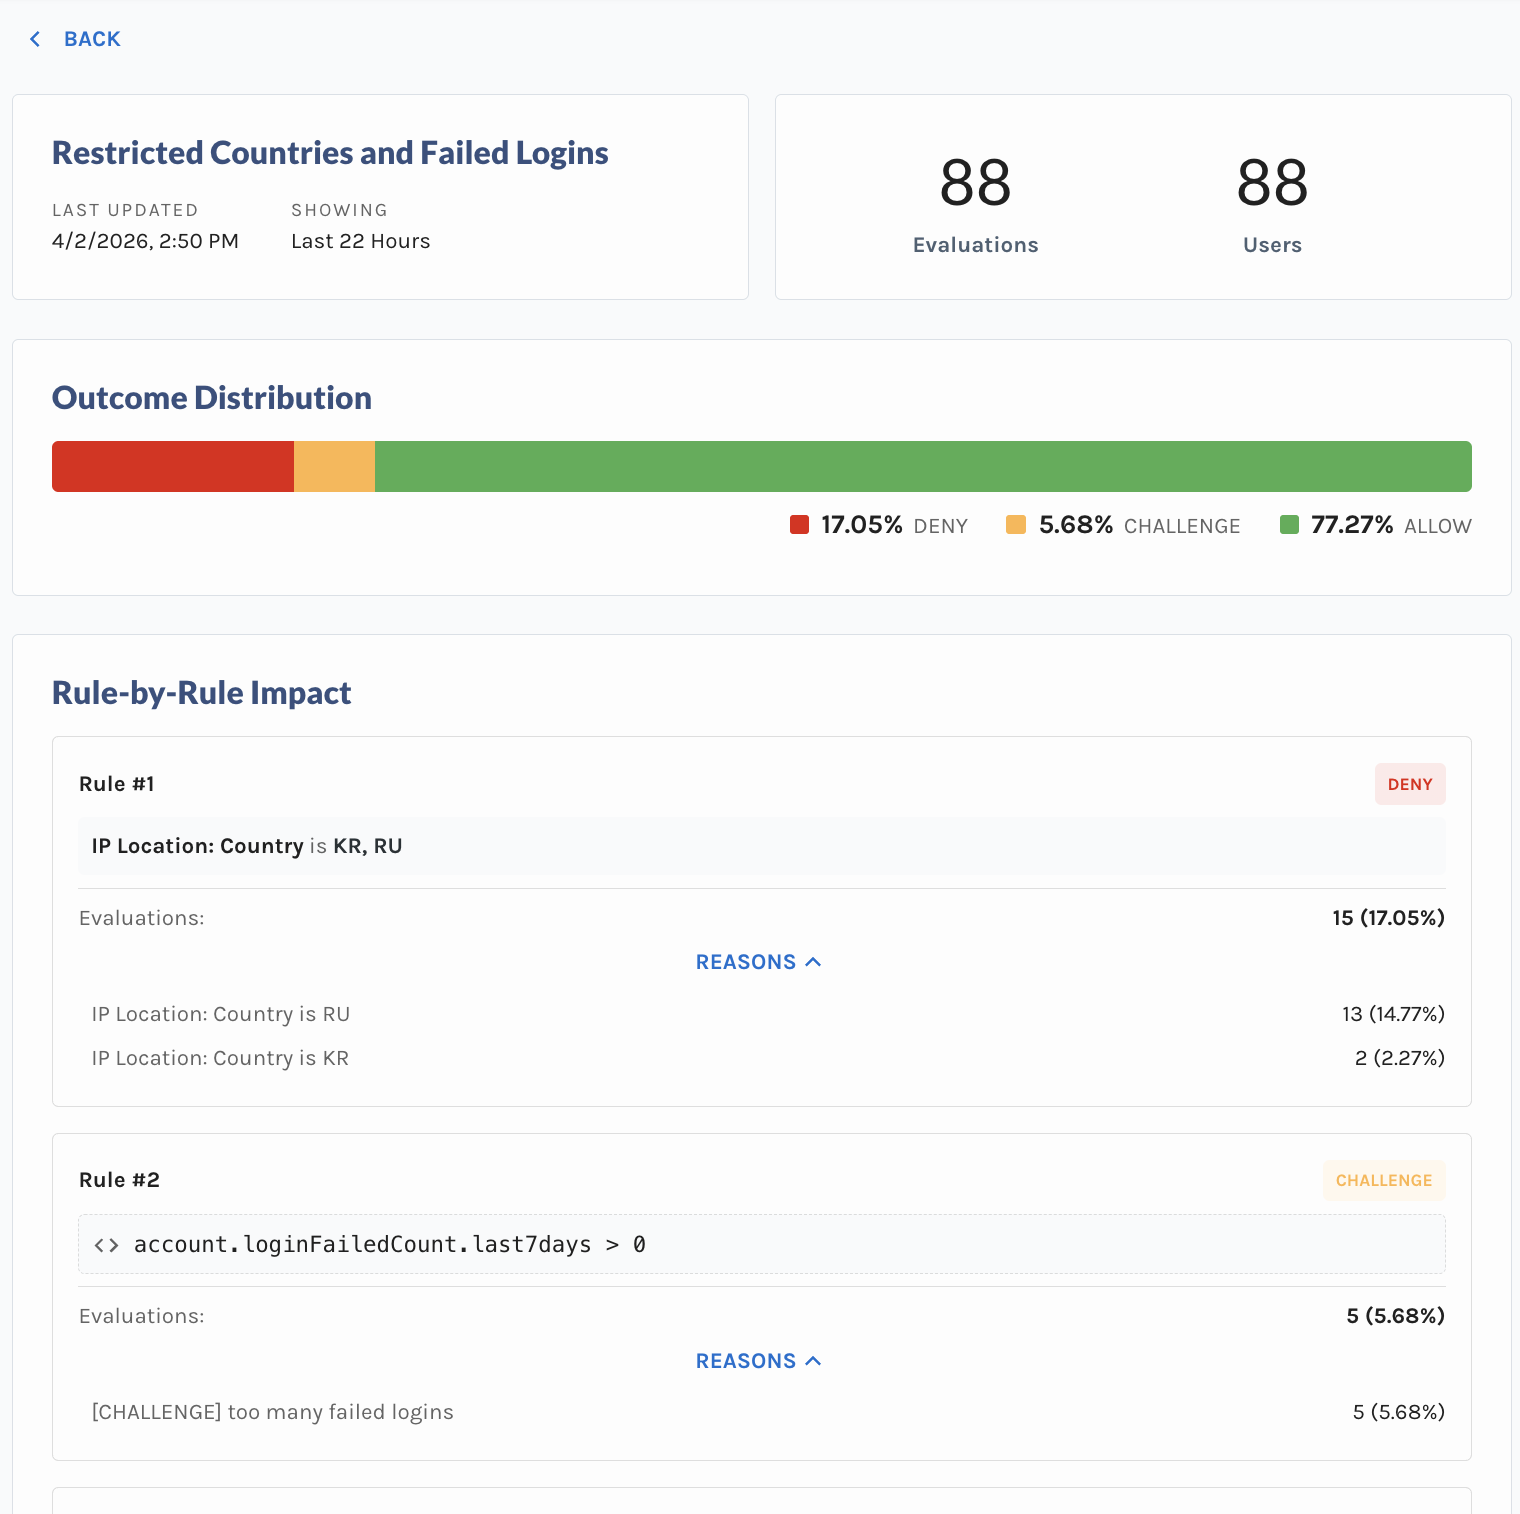Click Rule #1 evaluations value 15 (17.05%)
1520x1514 pixels.
coord(1388,918)
